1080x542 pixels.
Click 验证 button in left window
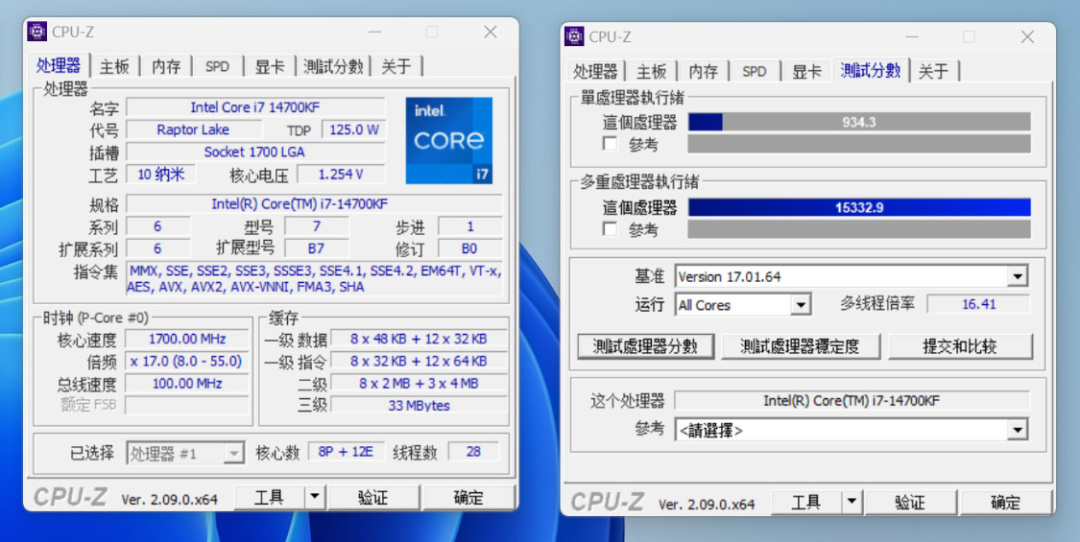pyautogui.click(x=373, y=497)
